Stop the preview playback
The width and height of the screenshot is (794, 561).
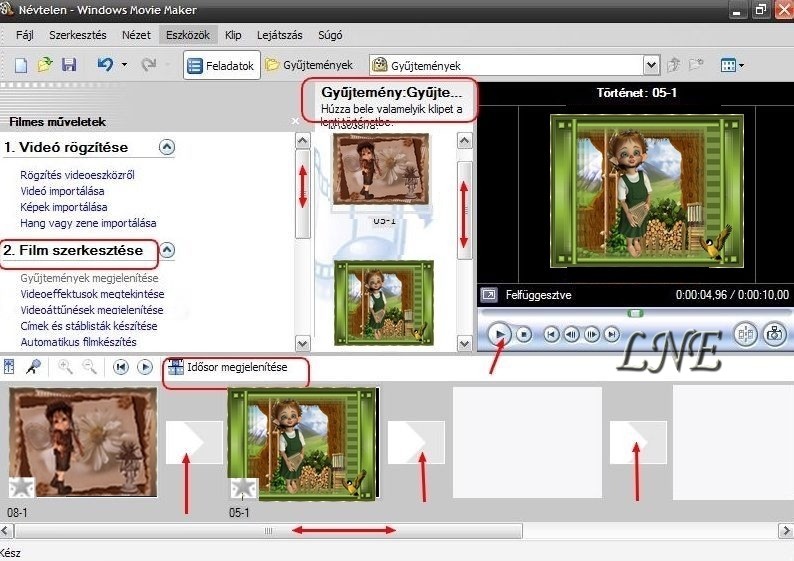click(x=524, y=334)
